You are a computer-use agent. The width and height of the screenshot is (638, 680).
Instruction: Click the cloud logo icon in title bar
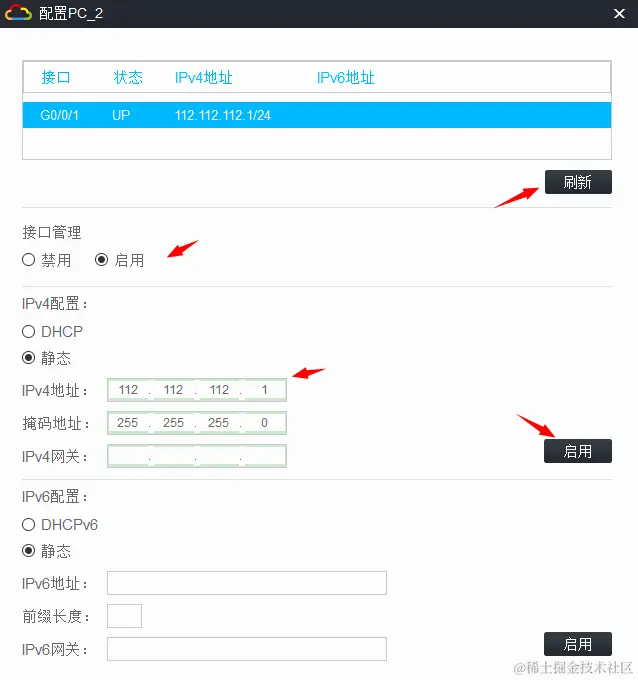point(18,13)
